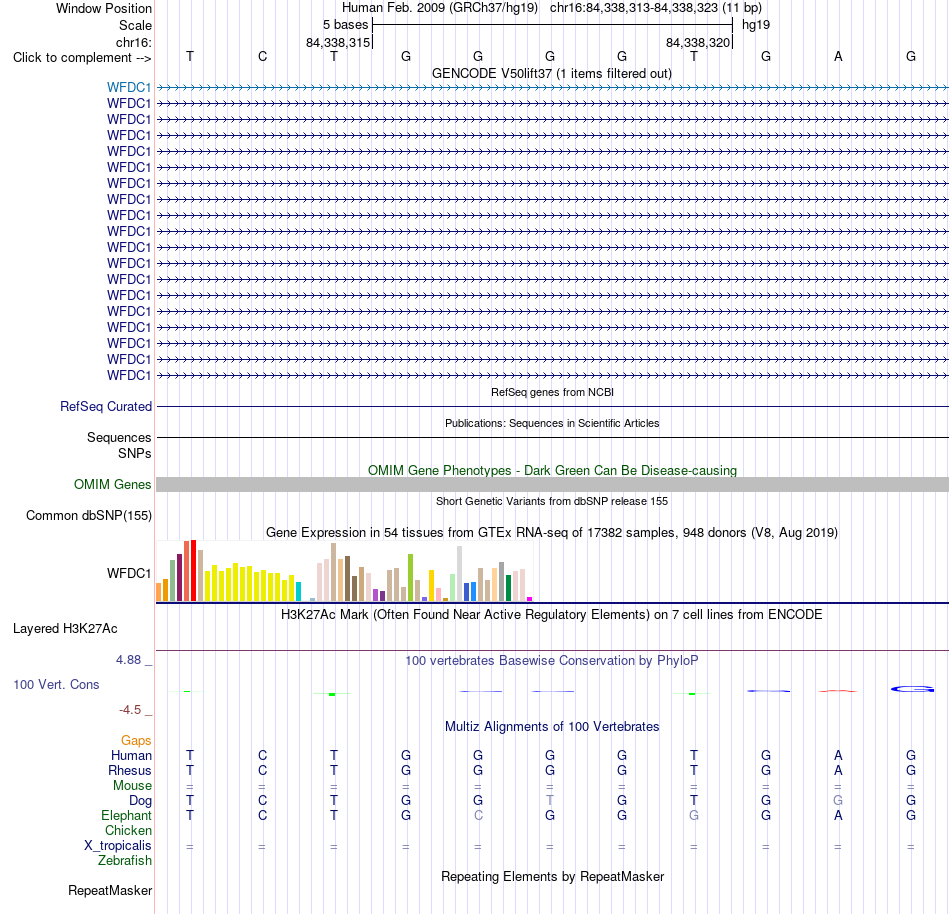950x914 pixels.
Task: Click the C base in the Rhesus alignment row
Action: pos(262,770)
